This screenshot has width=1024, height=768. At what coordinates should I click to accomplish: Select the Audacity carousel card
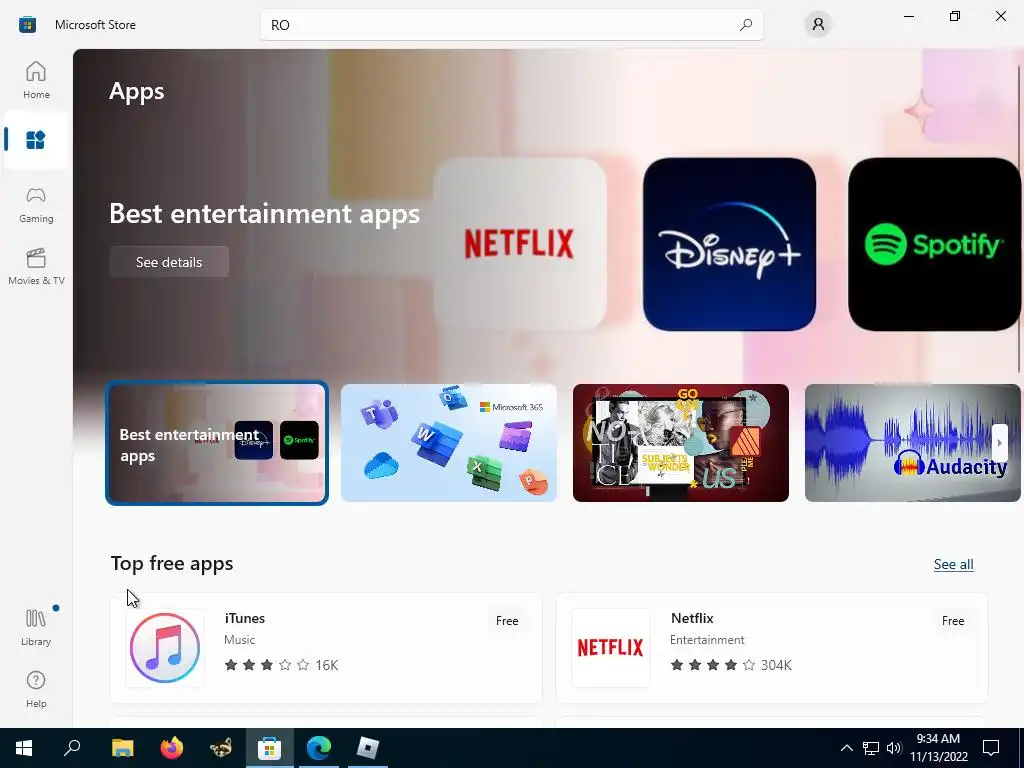pos(912,443)
